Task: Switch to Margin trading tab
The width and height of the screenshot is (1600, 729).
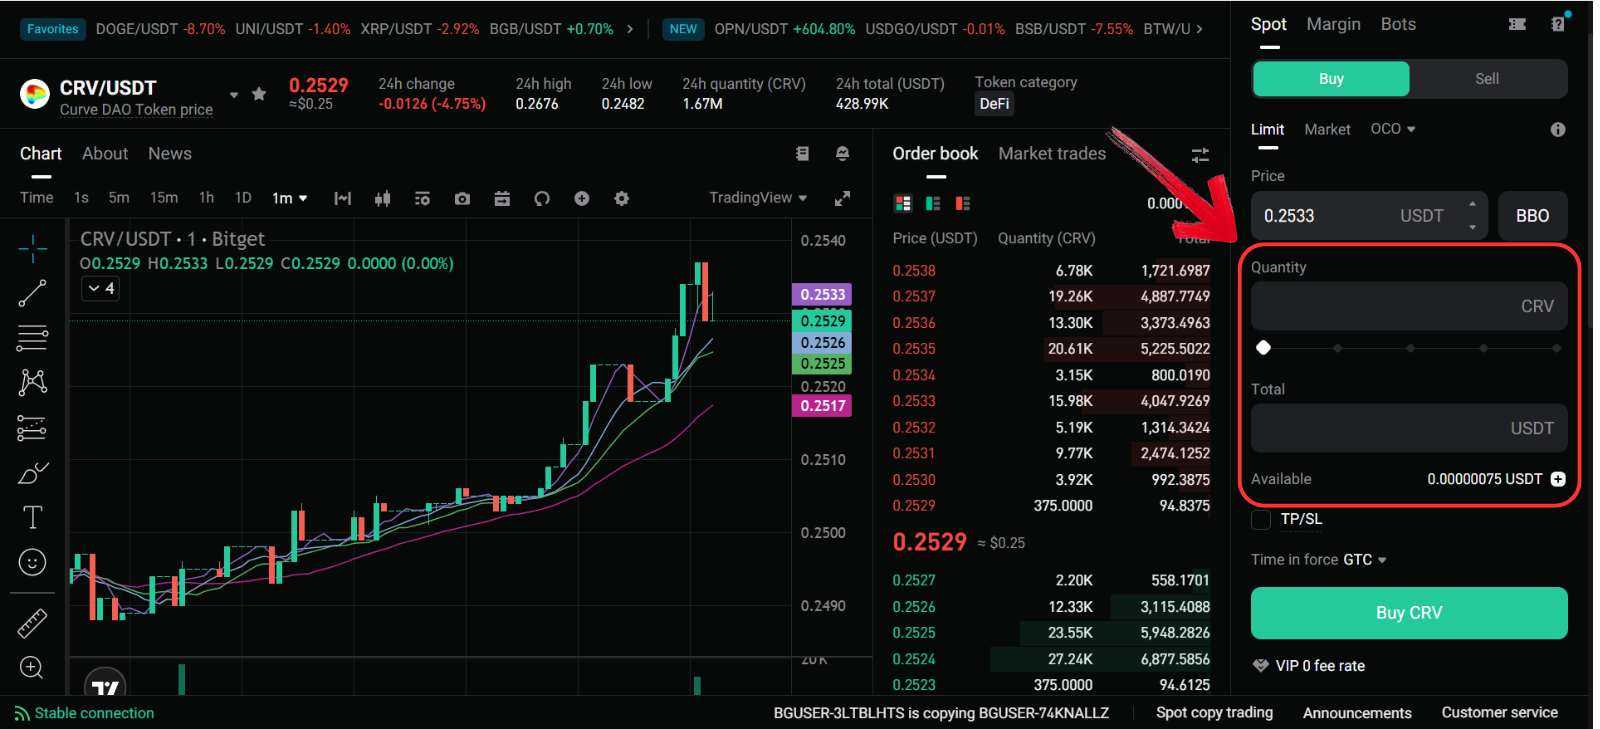Action: point(1333,24)
